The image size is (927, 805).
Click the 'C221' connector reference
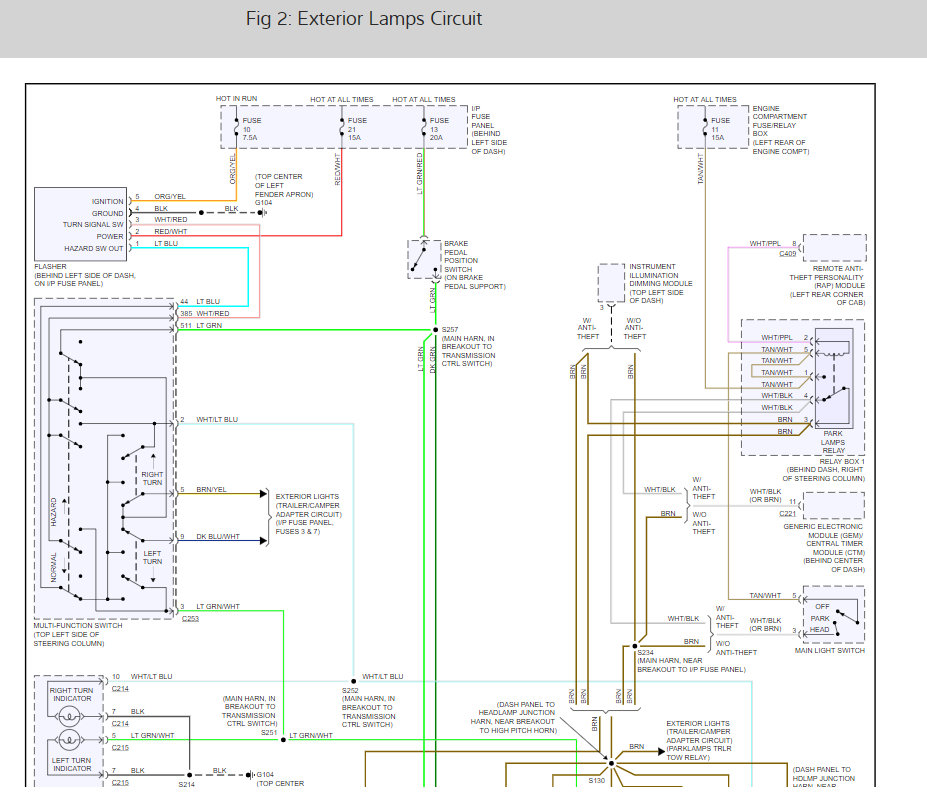(x=787, y=514)
